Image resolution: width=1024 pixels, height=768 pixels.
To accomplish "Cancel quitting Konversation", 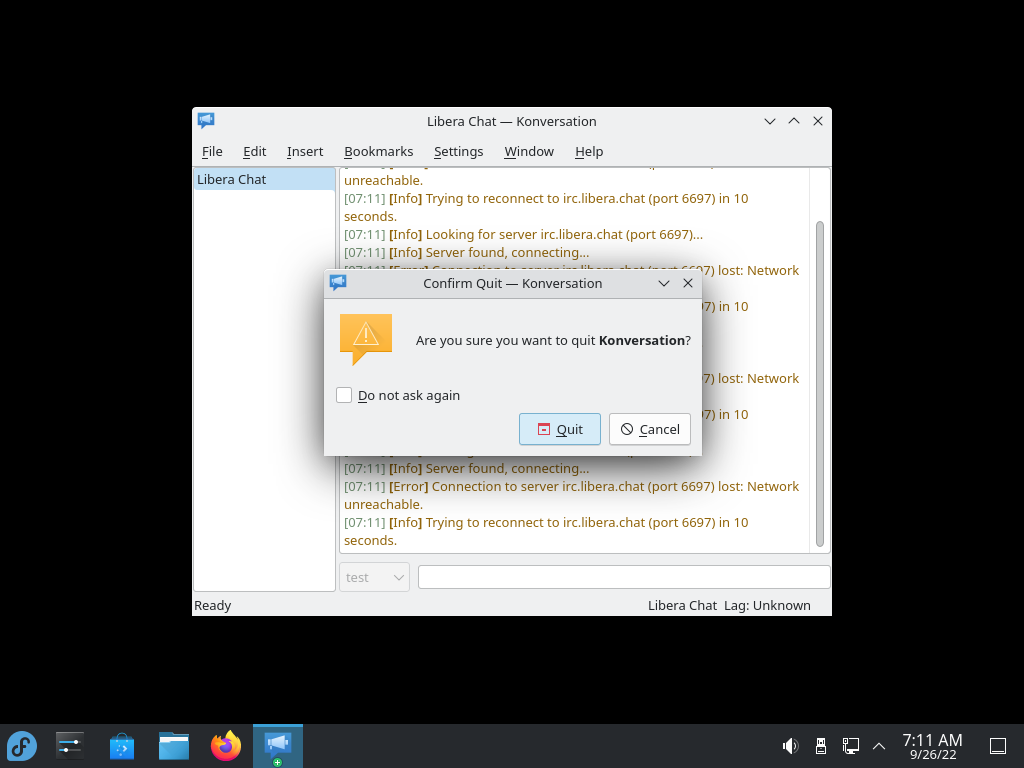I will (x=650, y=429).
